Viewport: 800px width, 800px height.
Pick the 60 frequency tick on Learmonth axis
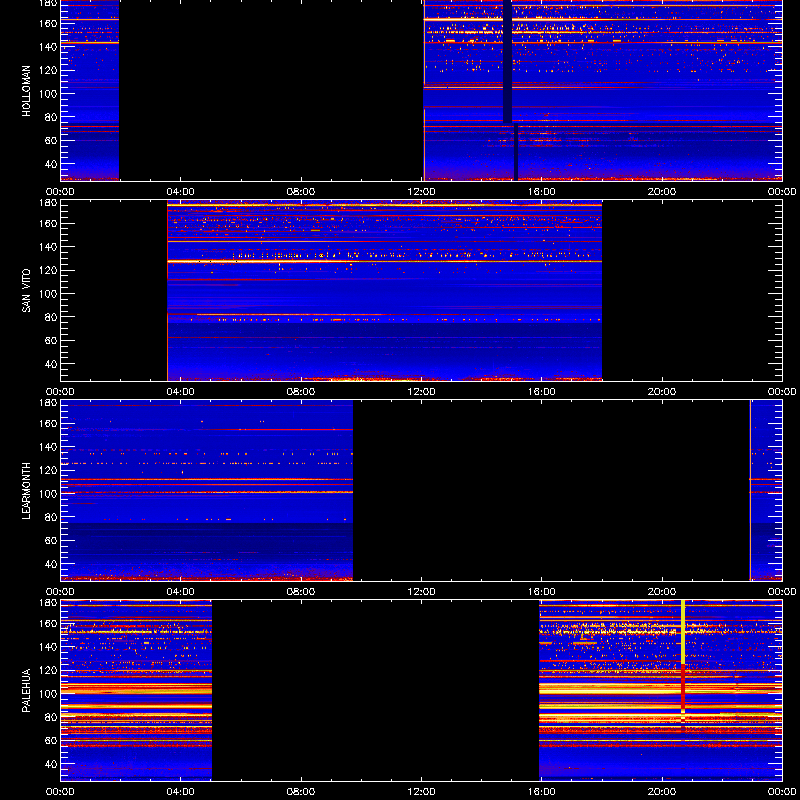pos(51,540)
